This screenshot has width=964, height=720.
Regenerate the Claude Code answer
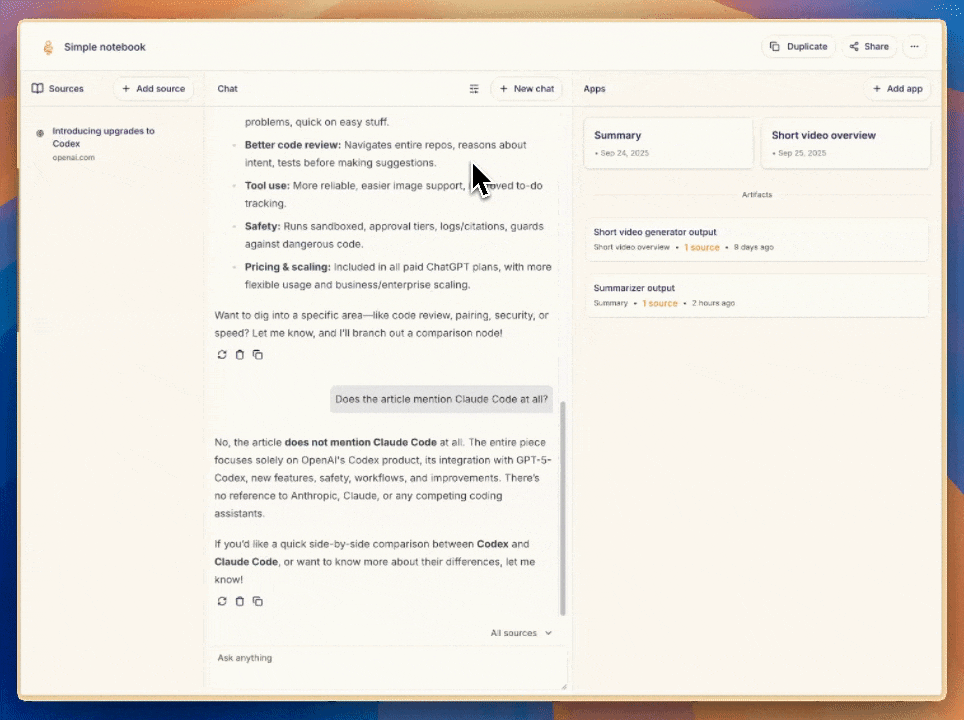[222, 601]
